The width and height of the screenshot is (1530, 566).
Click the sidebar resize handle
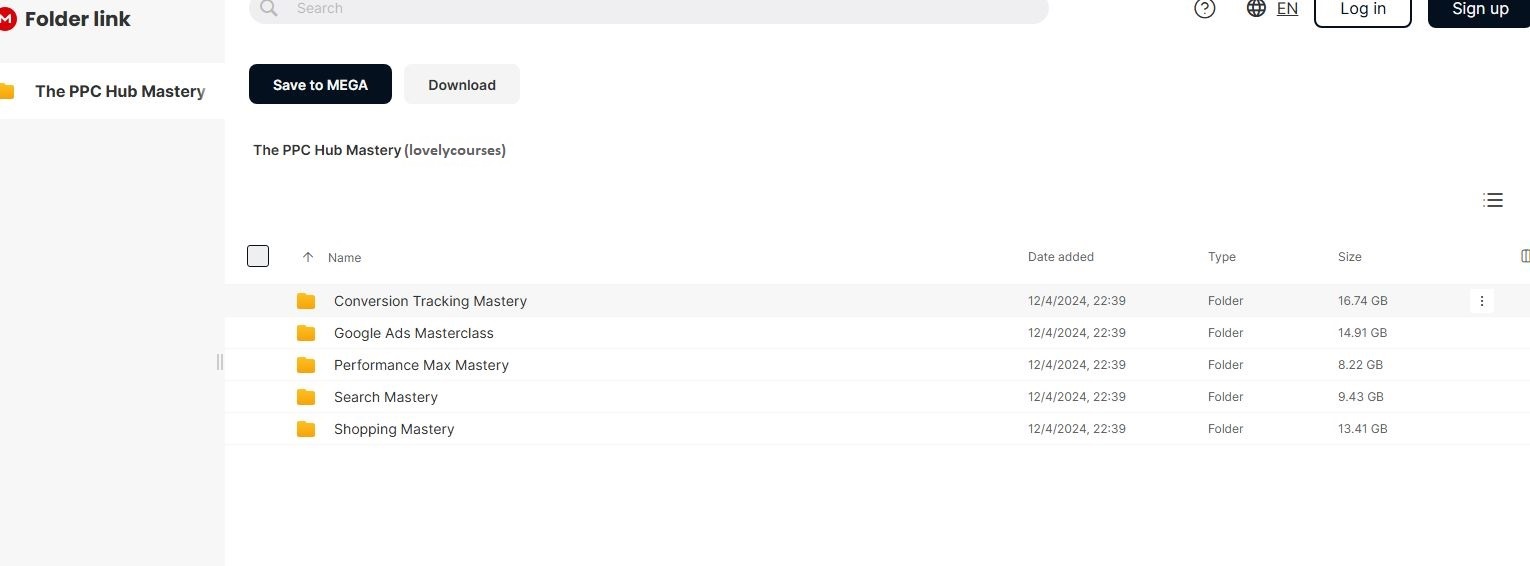click(220, 362)
